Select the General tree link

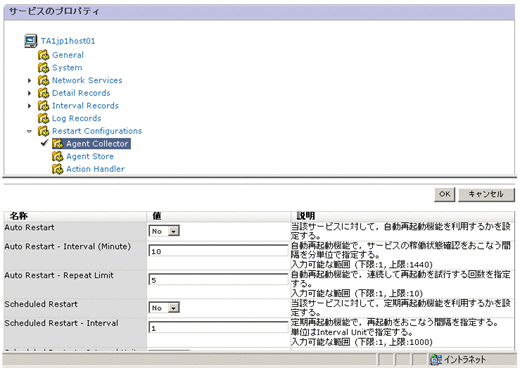point(68,55)
